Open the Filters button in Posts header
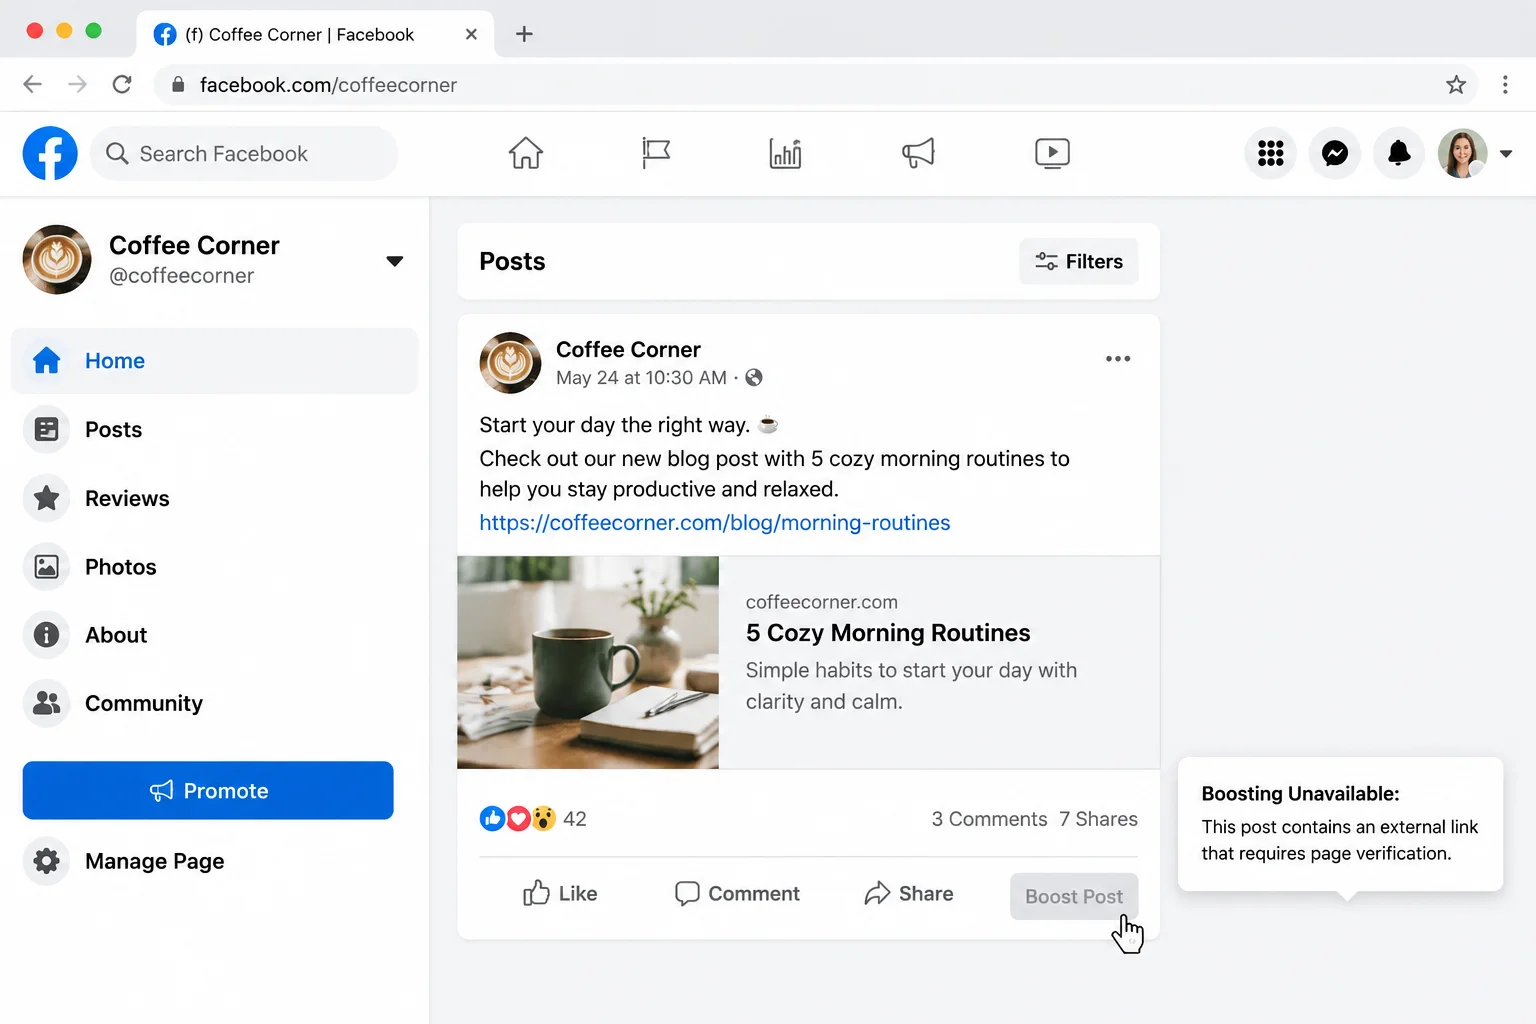This screenshot has height=1024, width=1536. tap(1079, 261)
